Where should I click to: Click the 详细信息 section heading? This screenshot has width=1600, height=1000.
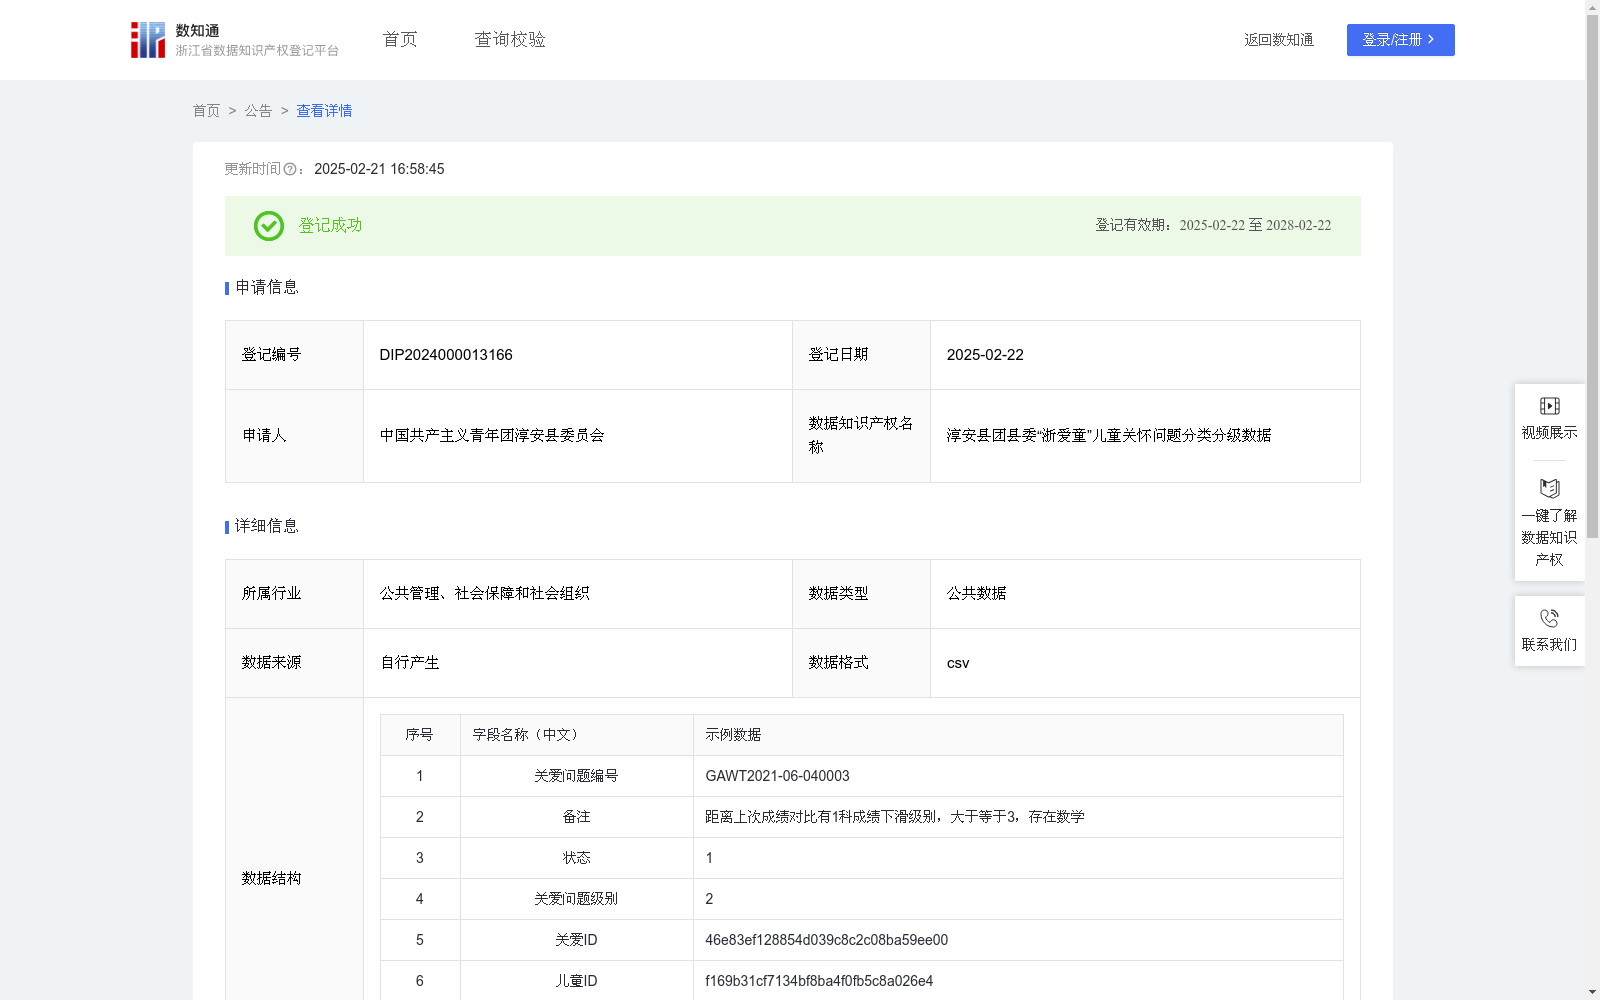click(267, 527)
